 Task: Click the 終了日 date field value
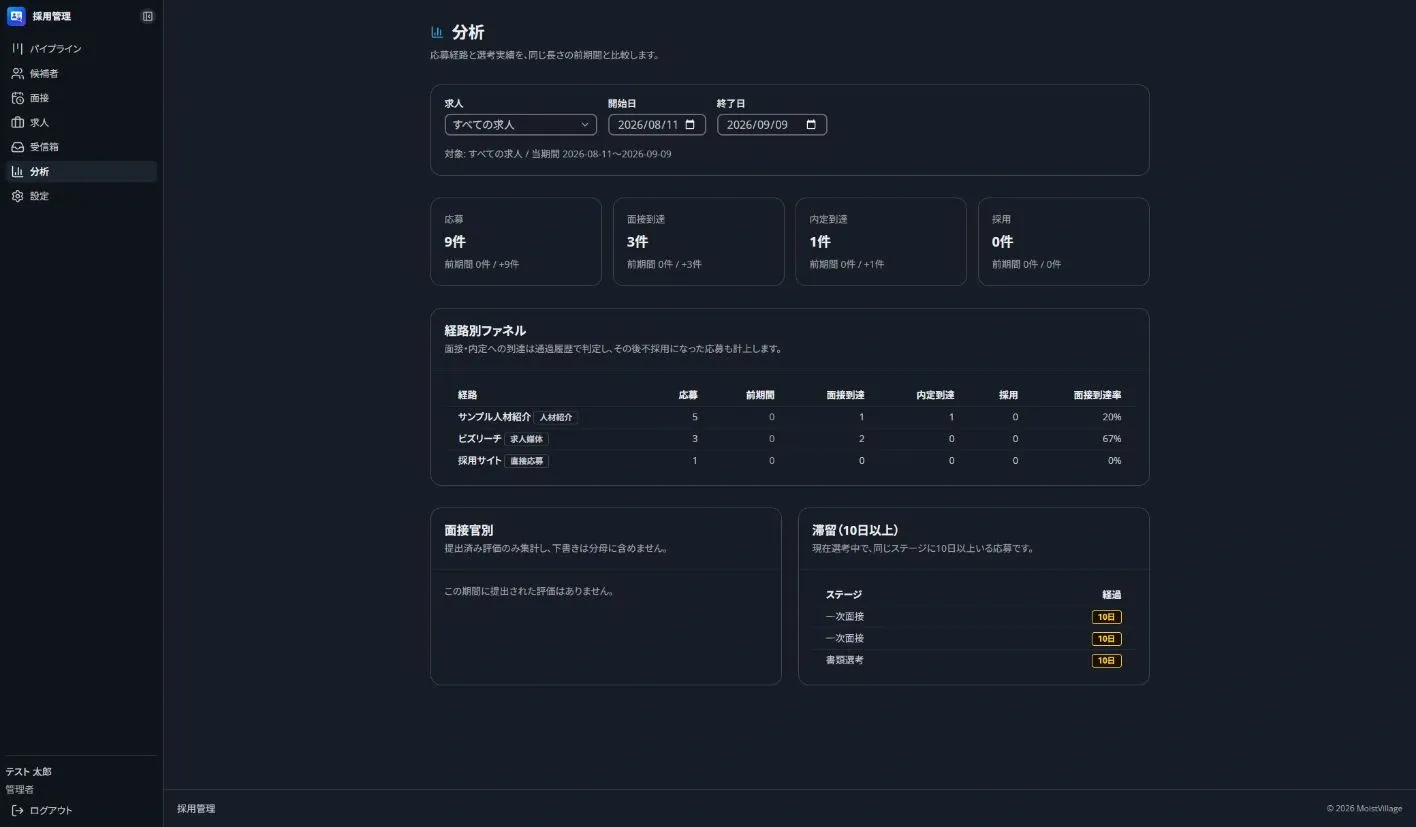(x=757, y=125)
